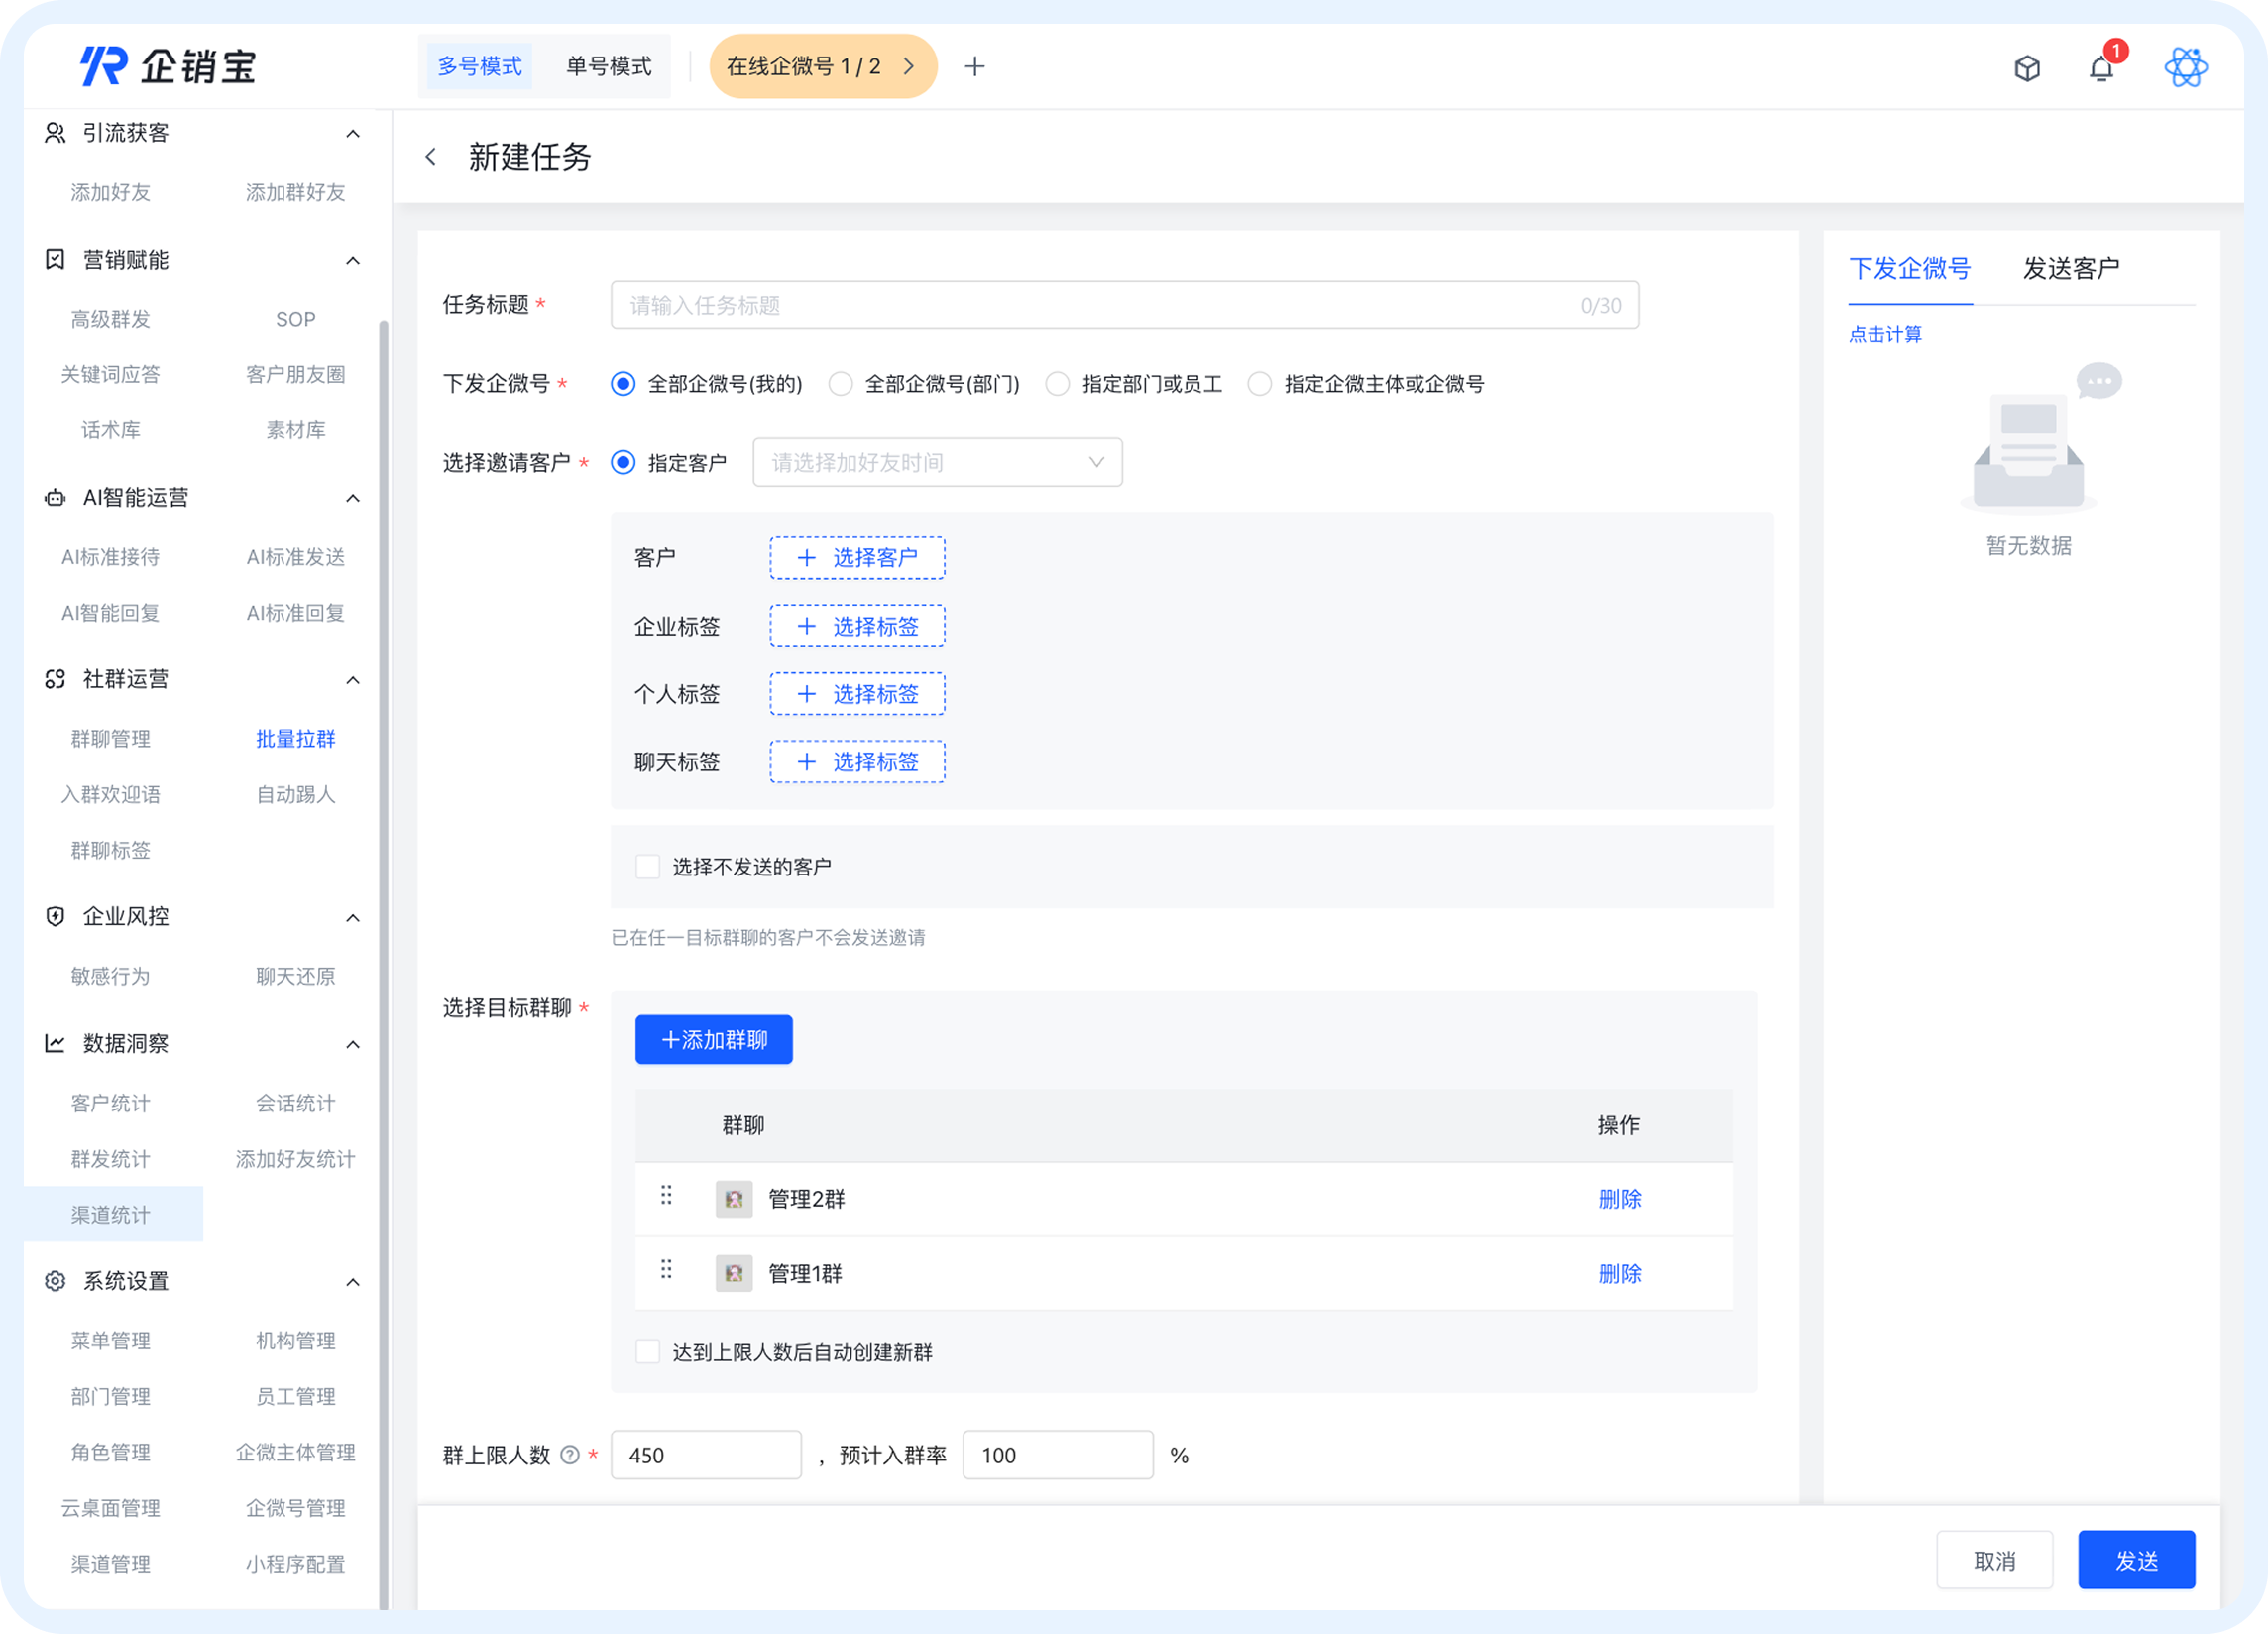Click the 企业风控 shield icon
This screenshot has height=1634, width=2268.
pos(55,916)
